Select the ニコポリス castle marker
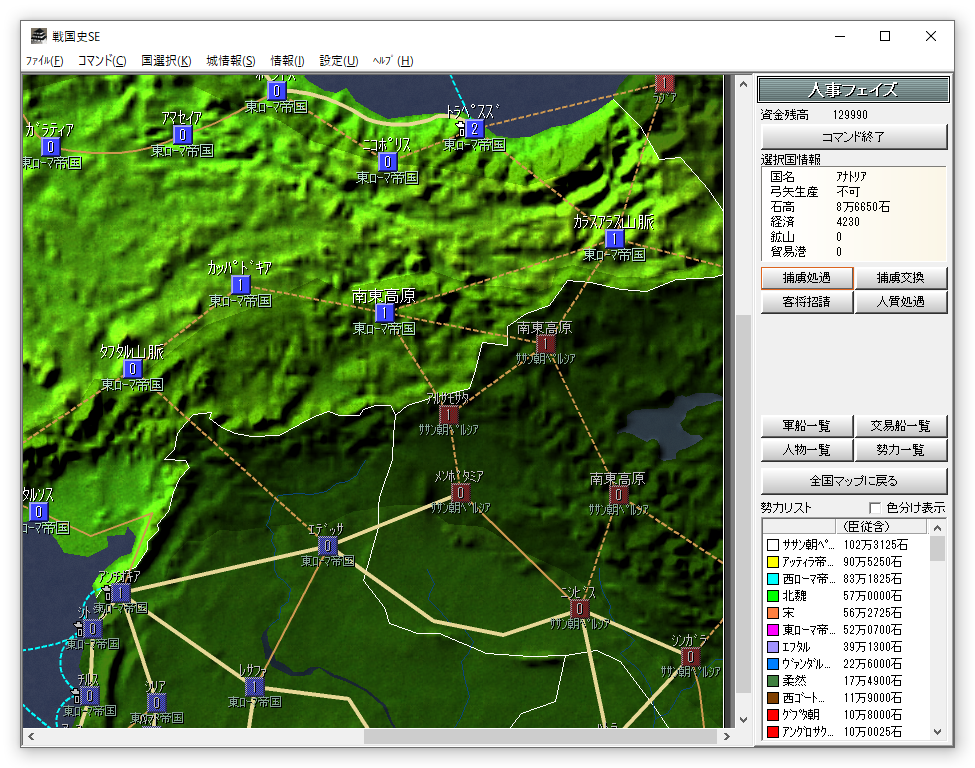This screenshot has height=768, width=975. tap(387, 162)
